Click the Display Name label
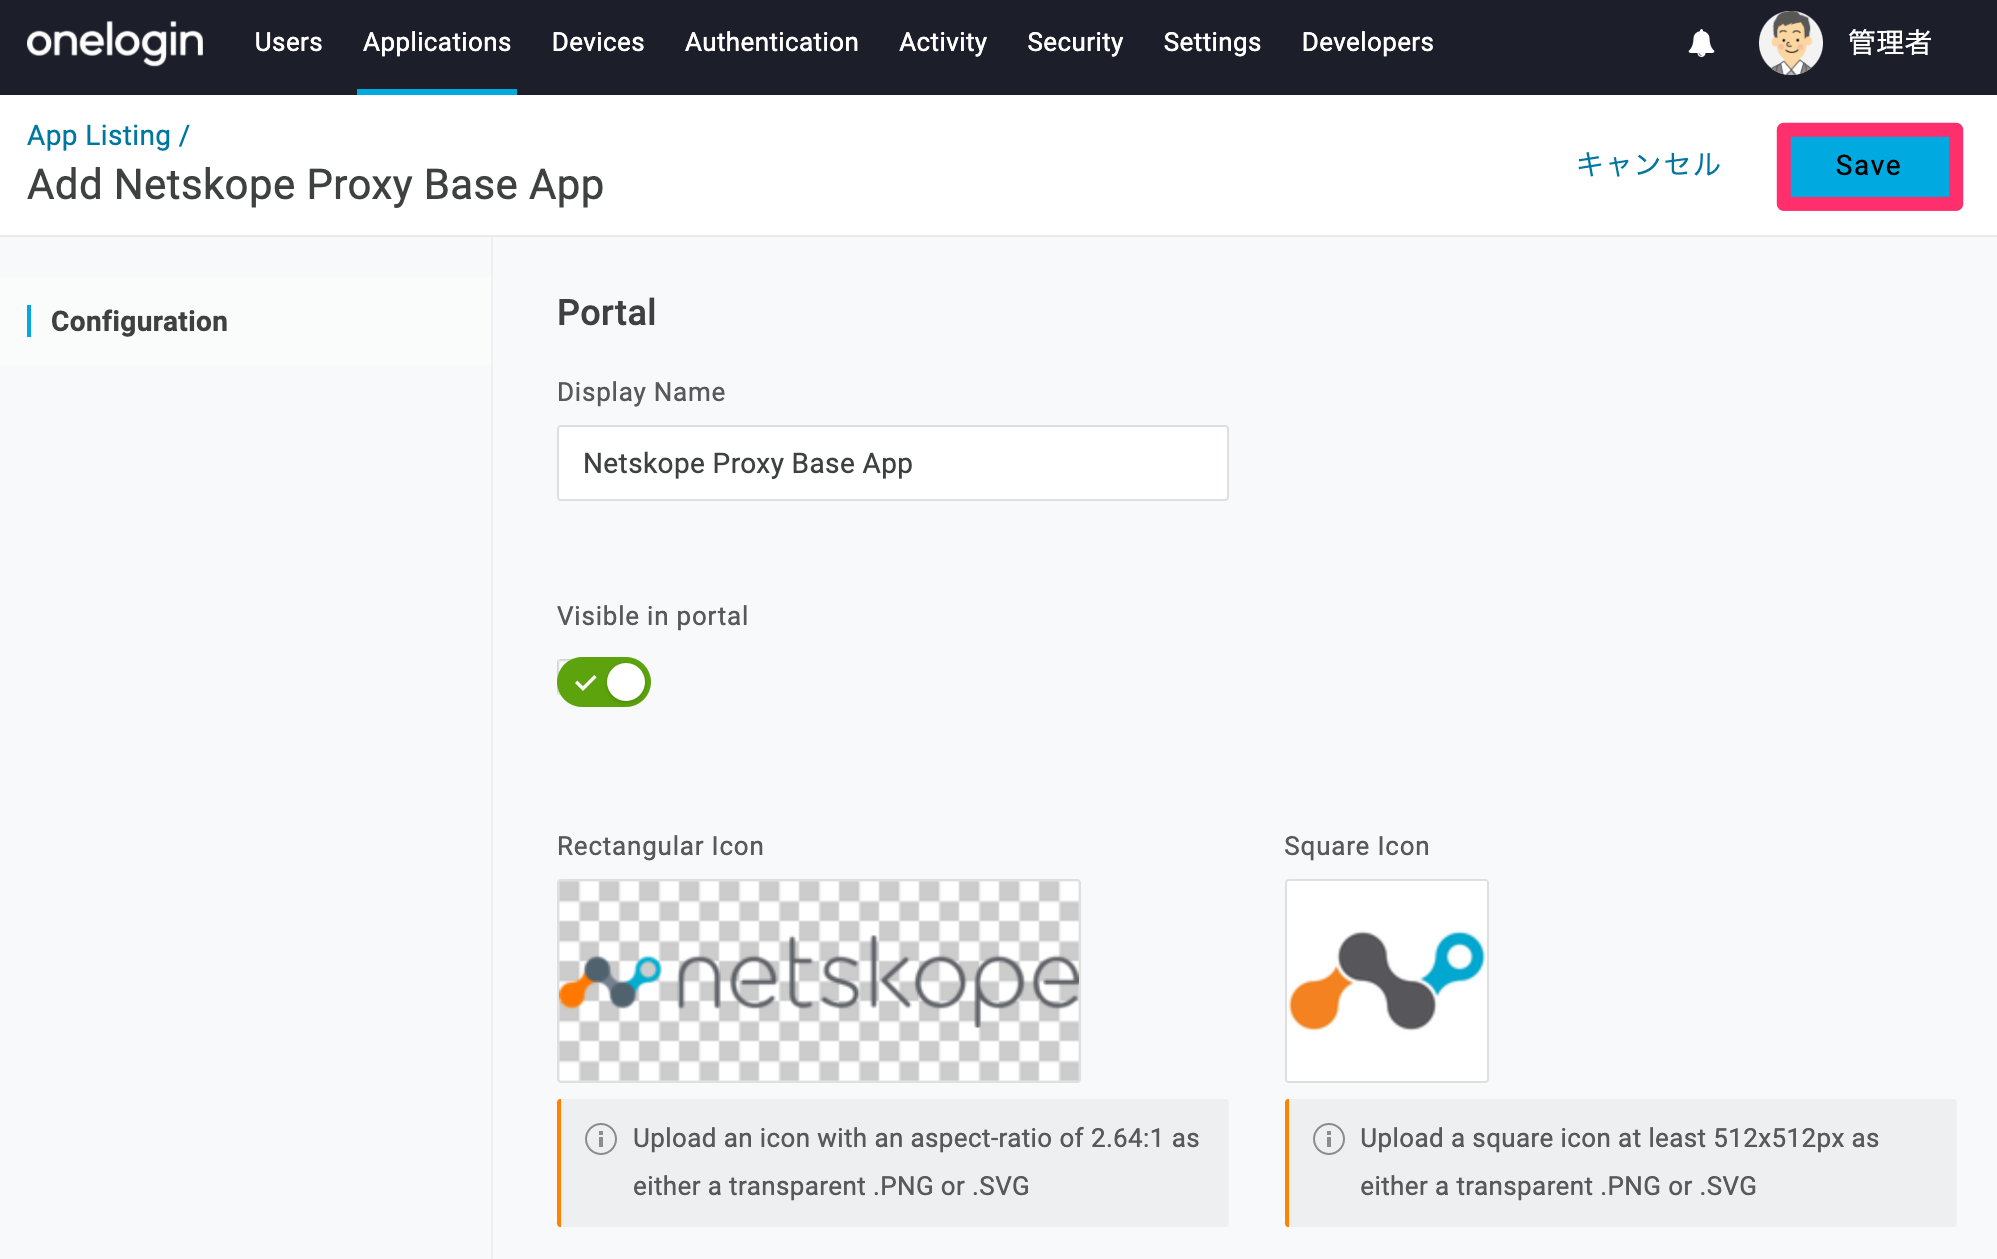The image size is (1997, 1259). (x=641, y=392)
